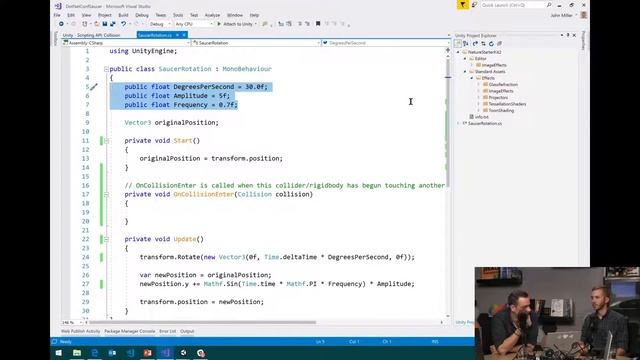640x360 pixels.
Task: Switch to Unity Scripting API Collision tab
Action: click(92, 35)
